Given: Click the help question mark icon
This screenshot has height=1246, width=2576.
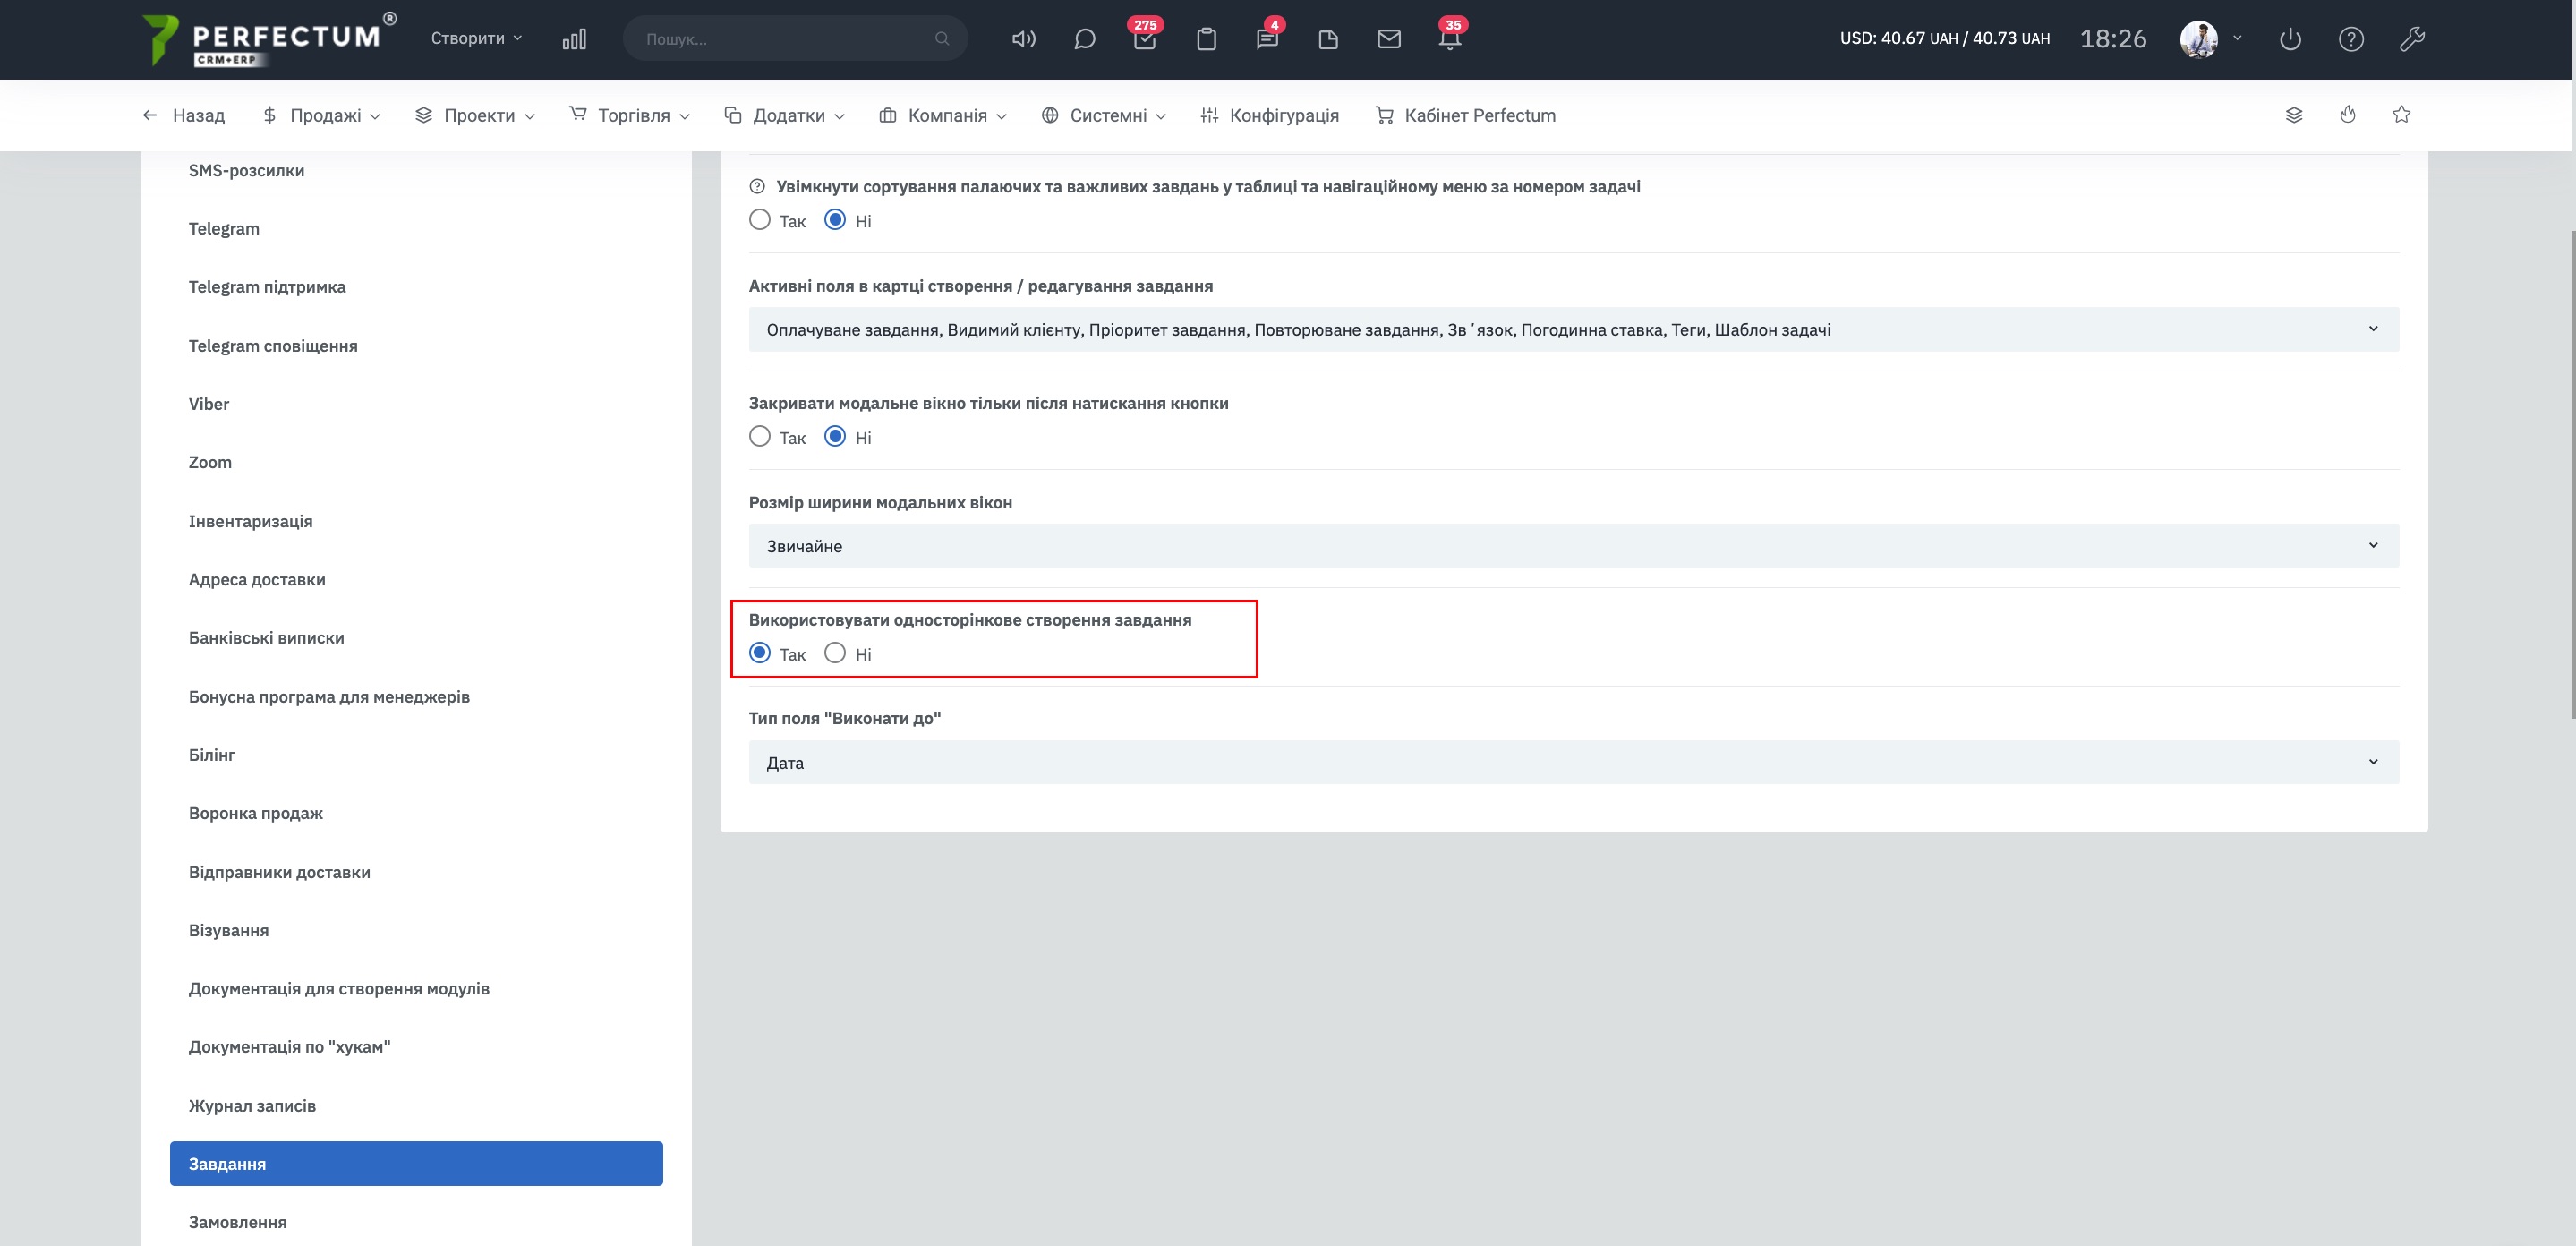Looking at the screenshot, I should coord(2350,40).
